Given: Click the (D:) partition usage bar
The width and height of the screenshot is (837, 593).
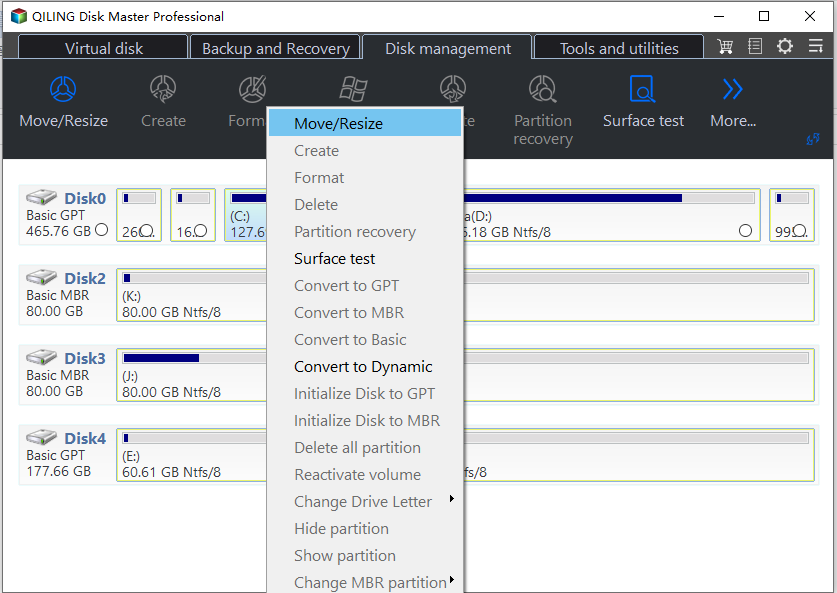Looking at the screenshot, I should click(x=609, y=198).
